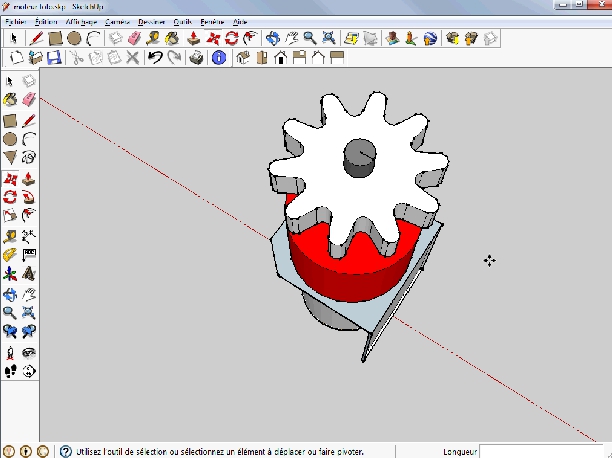Screen dimensions: 612x458
Task: Activate the Look Around eye tool
Action: [x=29, y=353]
